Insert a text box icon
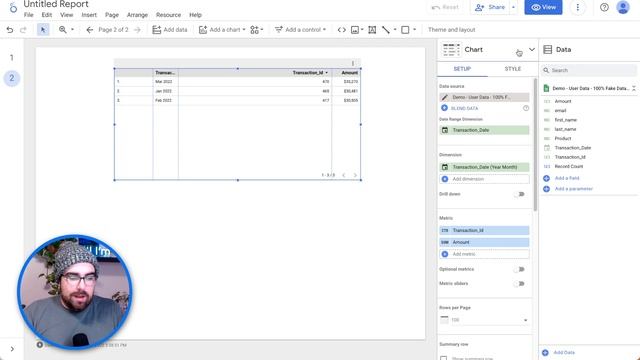 coord(372,30)
